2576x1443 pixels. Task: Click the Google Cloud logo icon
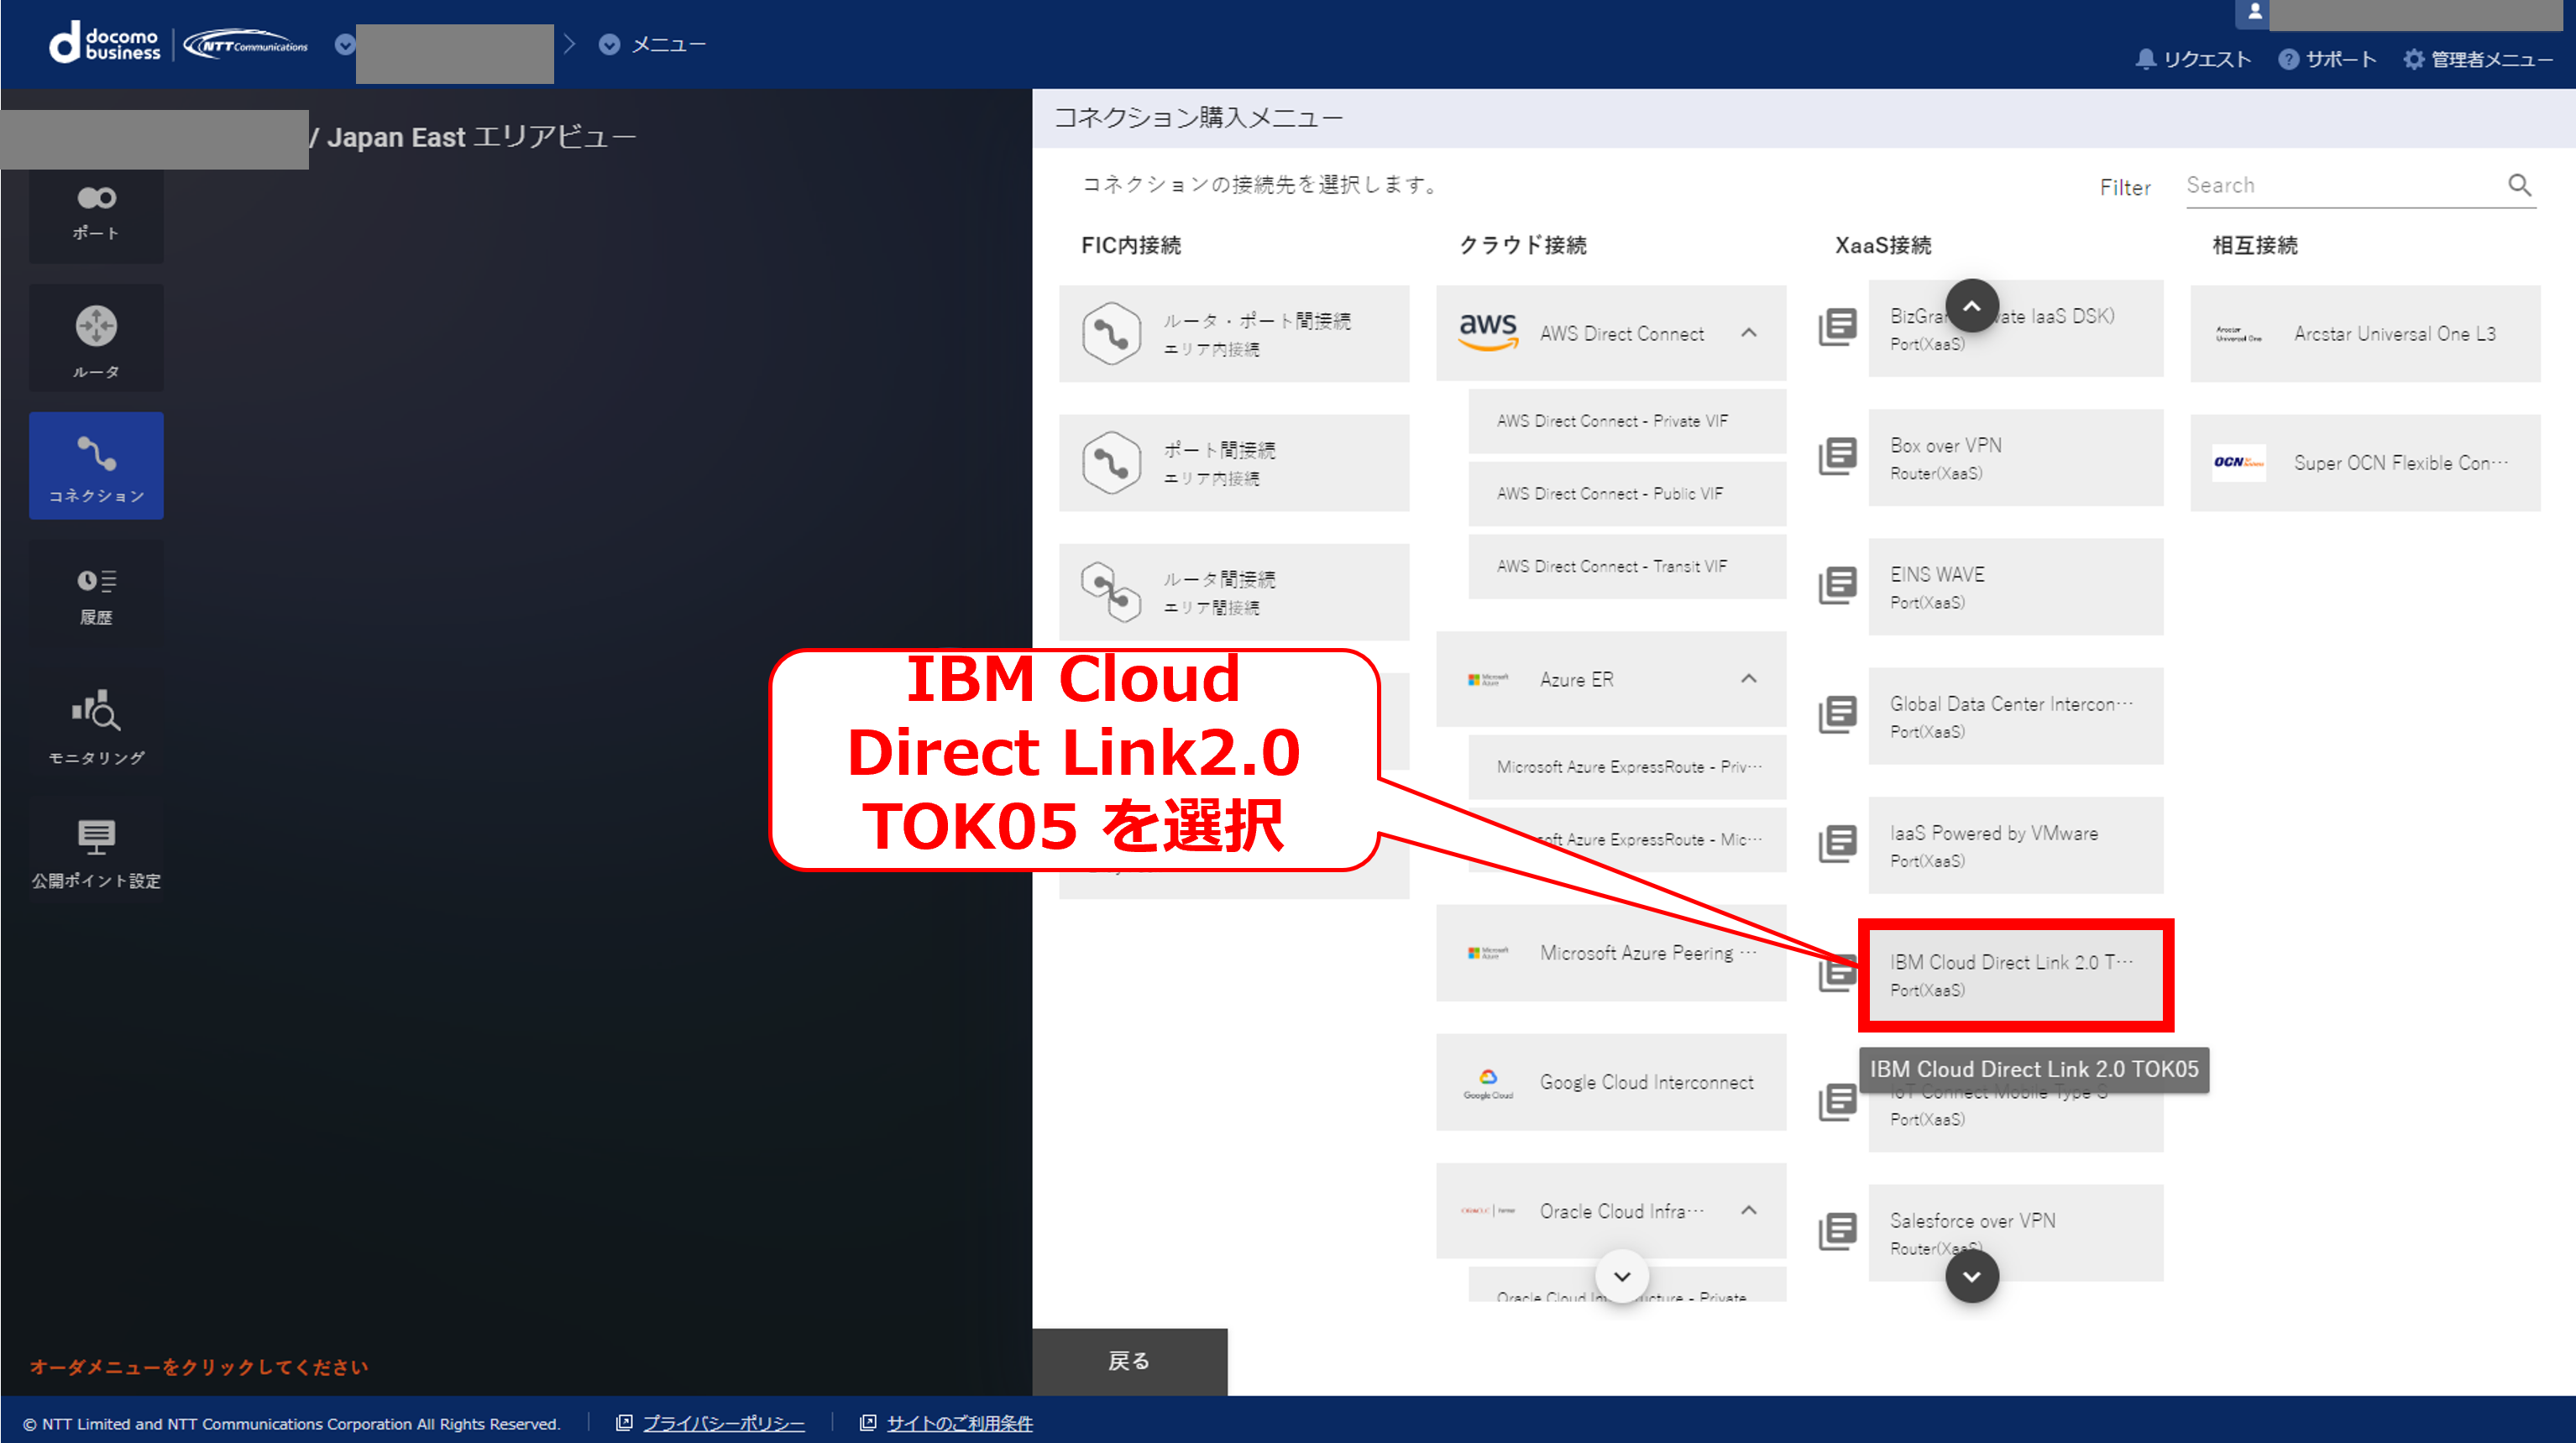(x=1487, y=1083)
